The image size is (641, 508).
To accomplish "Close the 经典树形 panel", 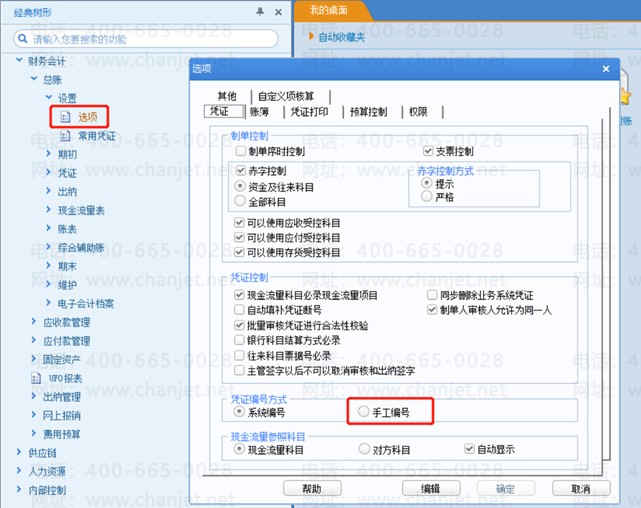I will coord(278,12).
